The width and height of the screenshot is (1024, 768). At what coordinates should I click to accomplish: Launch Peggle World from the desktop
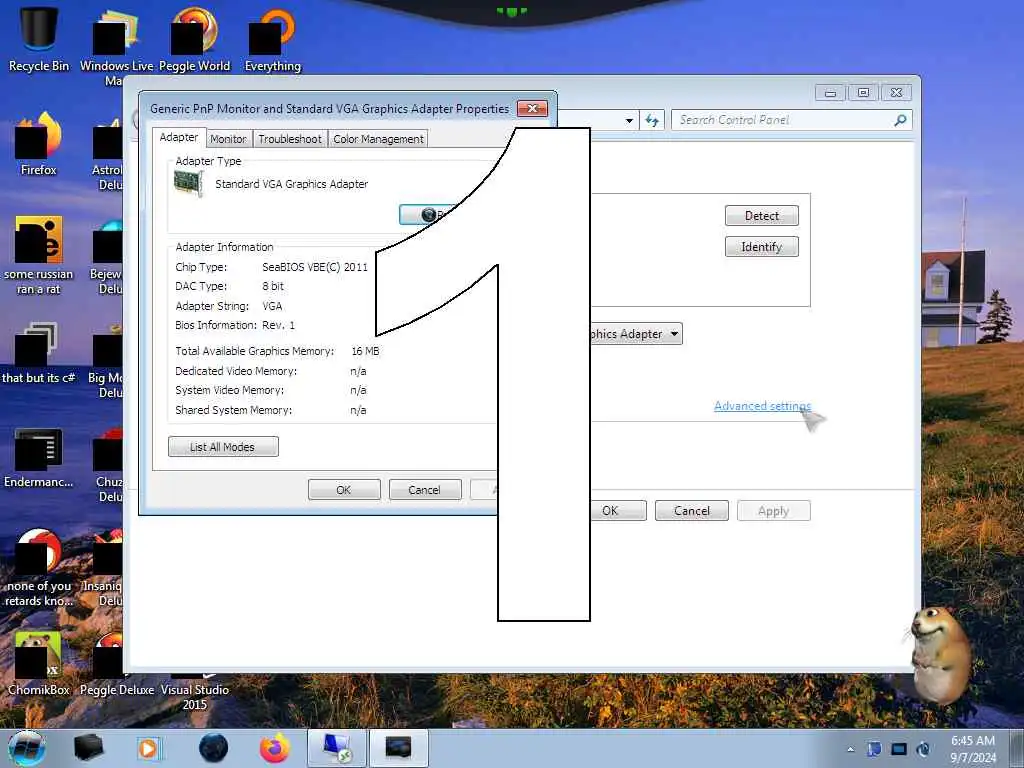point(195,40)
